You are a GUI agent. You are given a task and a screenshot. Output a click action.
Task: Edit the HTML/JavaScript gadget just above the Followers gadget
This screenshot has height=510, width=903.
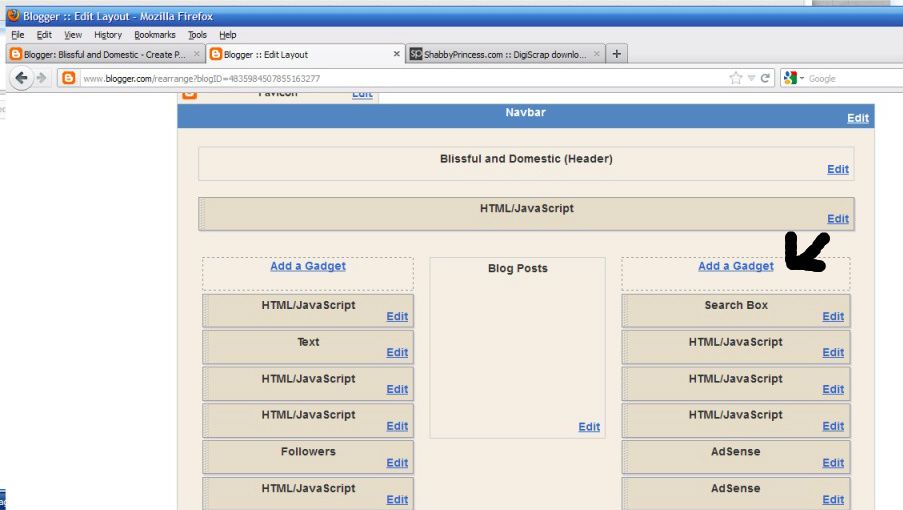(397, 426)
